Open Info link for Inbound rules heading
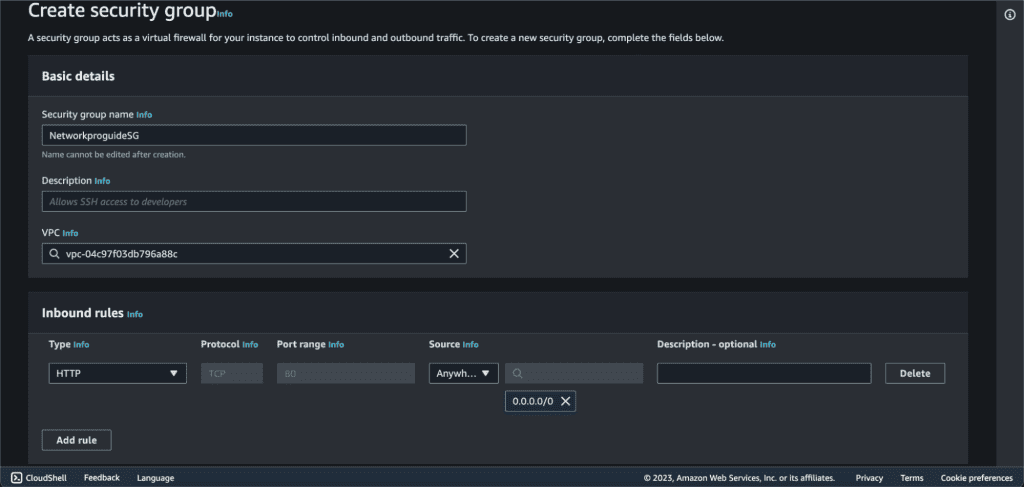This screenshot has height=487, width=1024. [135, 314]
